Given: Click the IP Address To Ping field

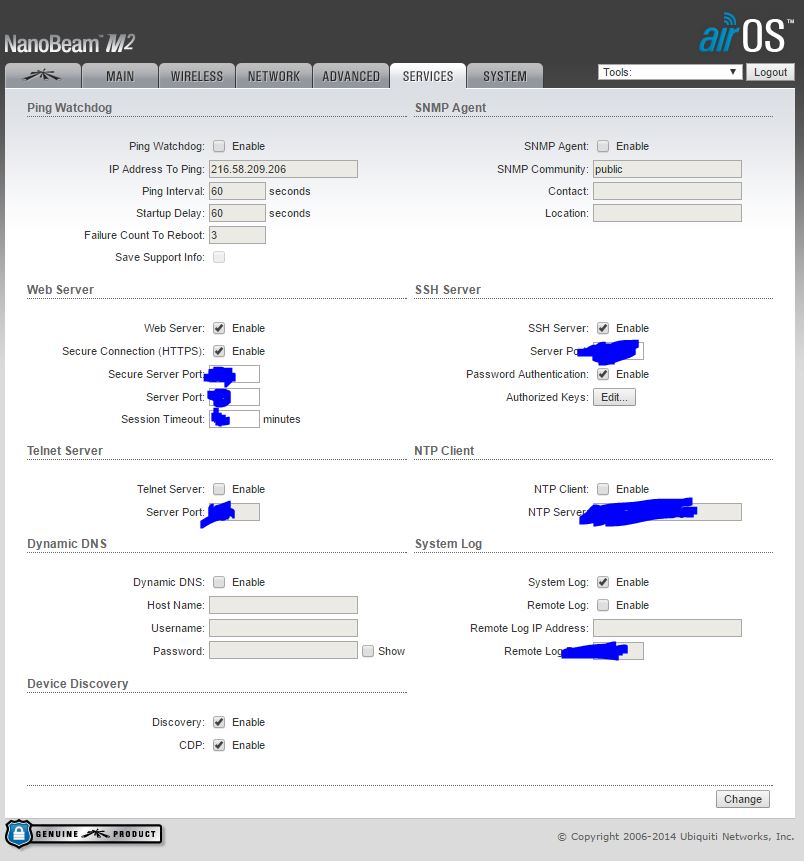Looking at the screenshot, I should coord(283,169).
